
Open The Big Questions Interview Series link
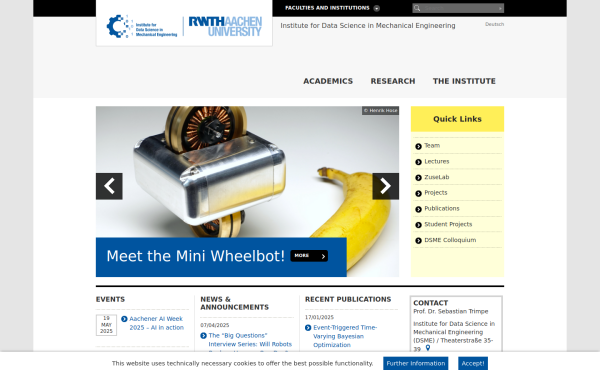coord(250,341)
